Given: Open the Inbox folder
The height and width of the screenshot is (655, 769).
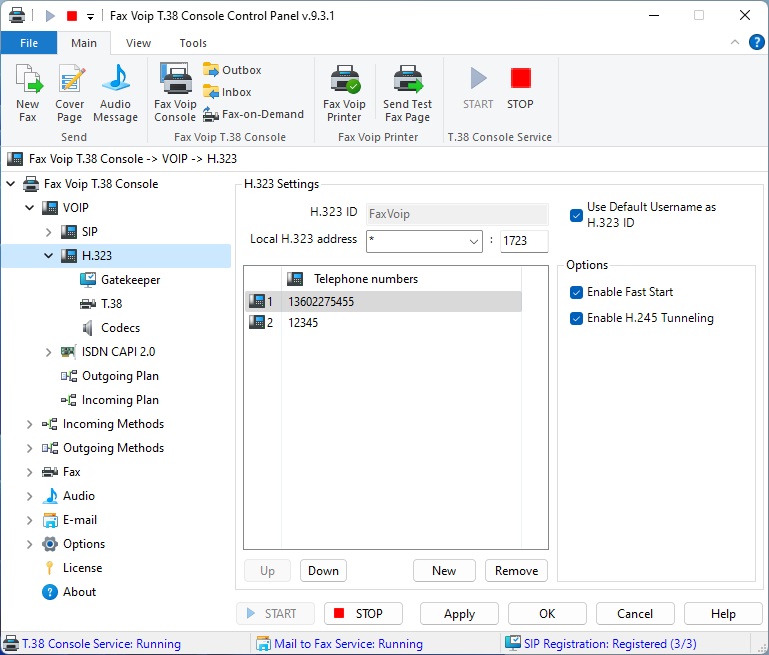Looking at the screenshot, I should point(227,92).
